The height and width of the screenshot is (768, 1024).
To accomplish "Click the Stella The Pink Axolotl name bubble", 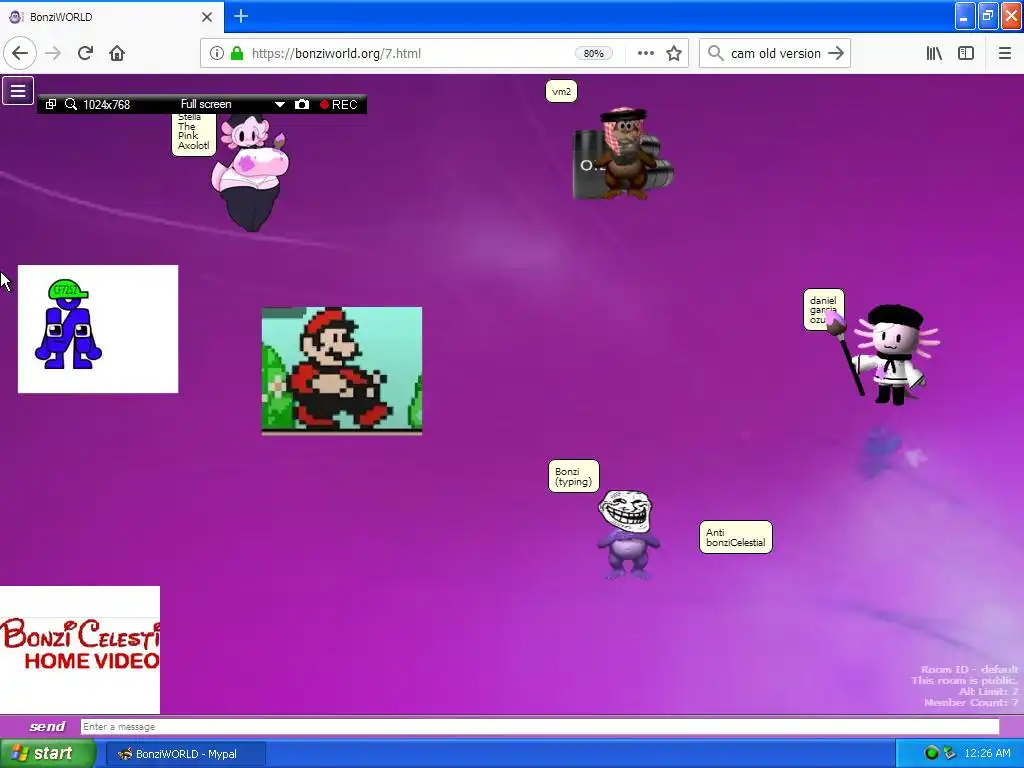I will pos(194,133).
